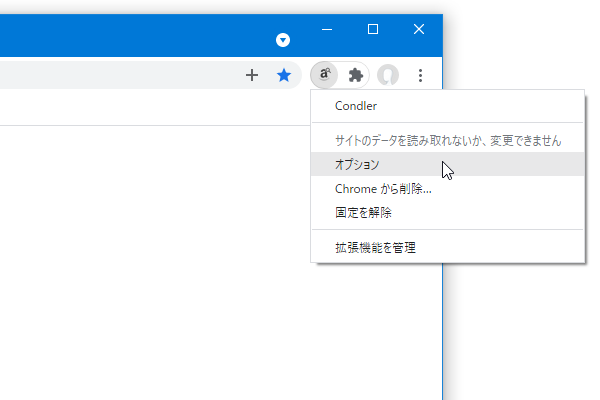
Task: Click the blue bookmark star icon
Action: (284, 75)
